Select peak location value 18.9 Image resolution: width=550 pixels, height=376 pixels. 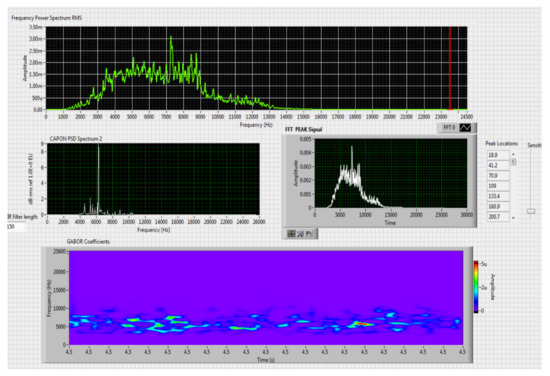click(x=498, y=155)
